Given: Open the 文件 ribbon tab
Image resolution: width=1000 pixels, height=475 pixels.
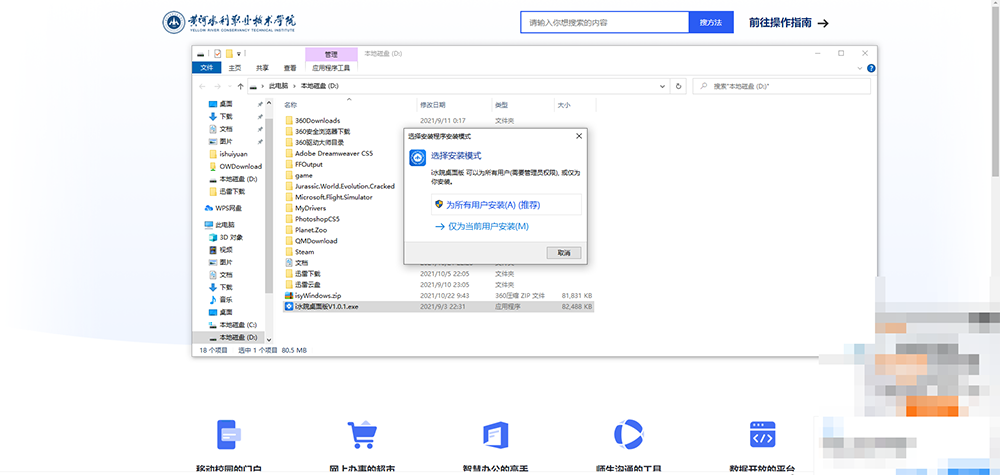Looking at the screenshot, I should pos(207,68).
